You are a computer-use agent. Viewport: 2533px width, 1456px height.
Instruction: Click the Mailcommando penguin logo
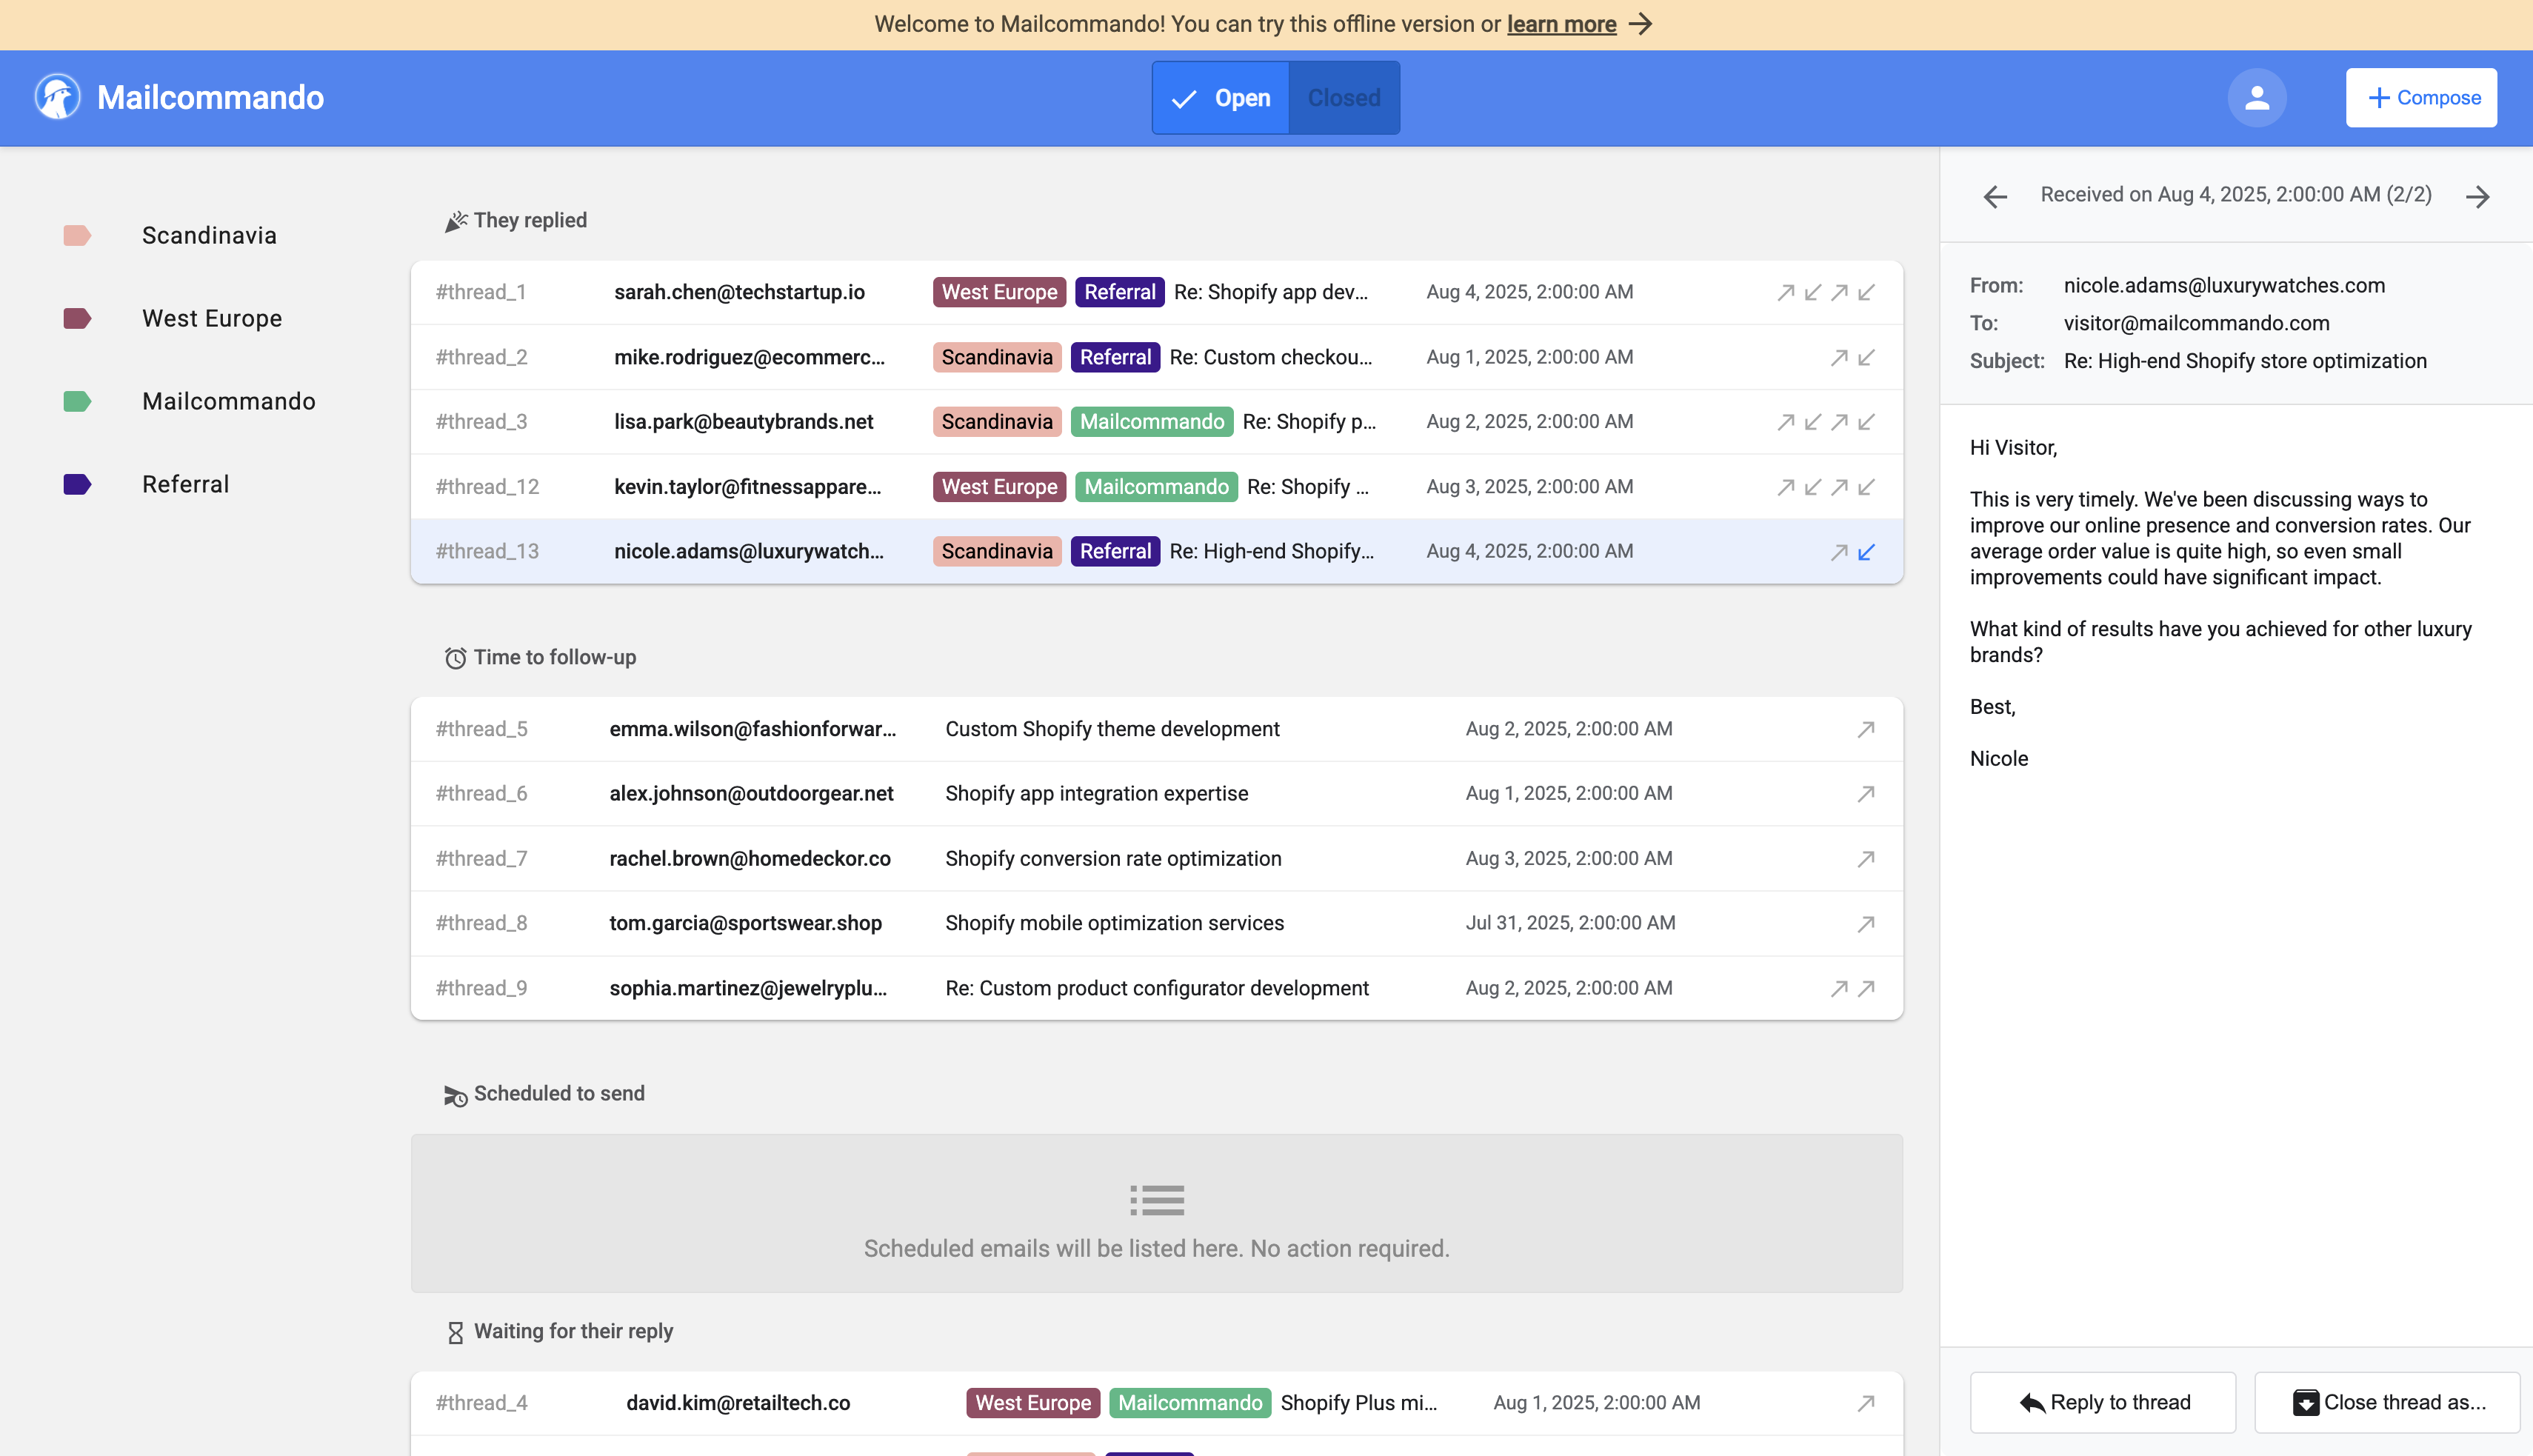point(57,97)
